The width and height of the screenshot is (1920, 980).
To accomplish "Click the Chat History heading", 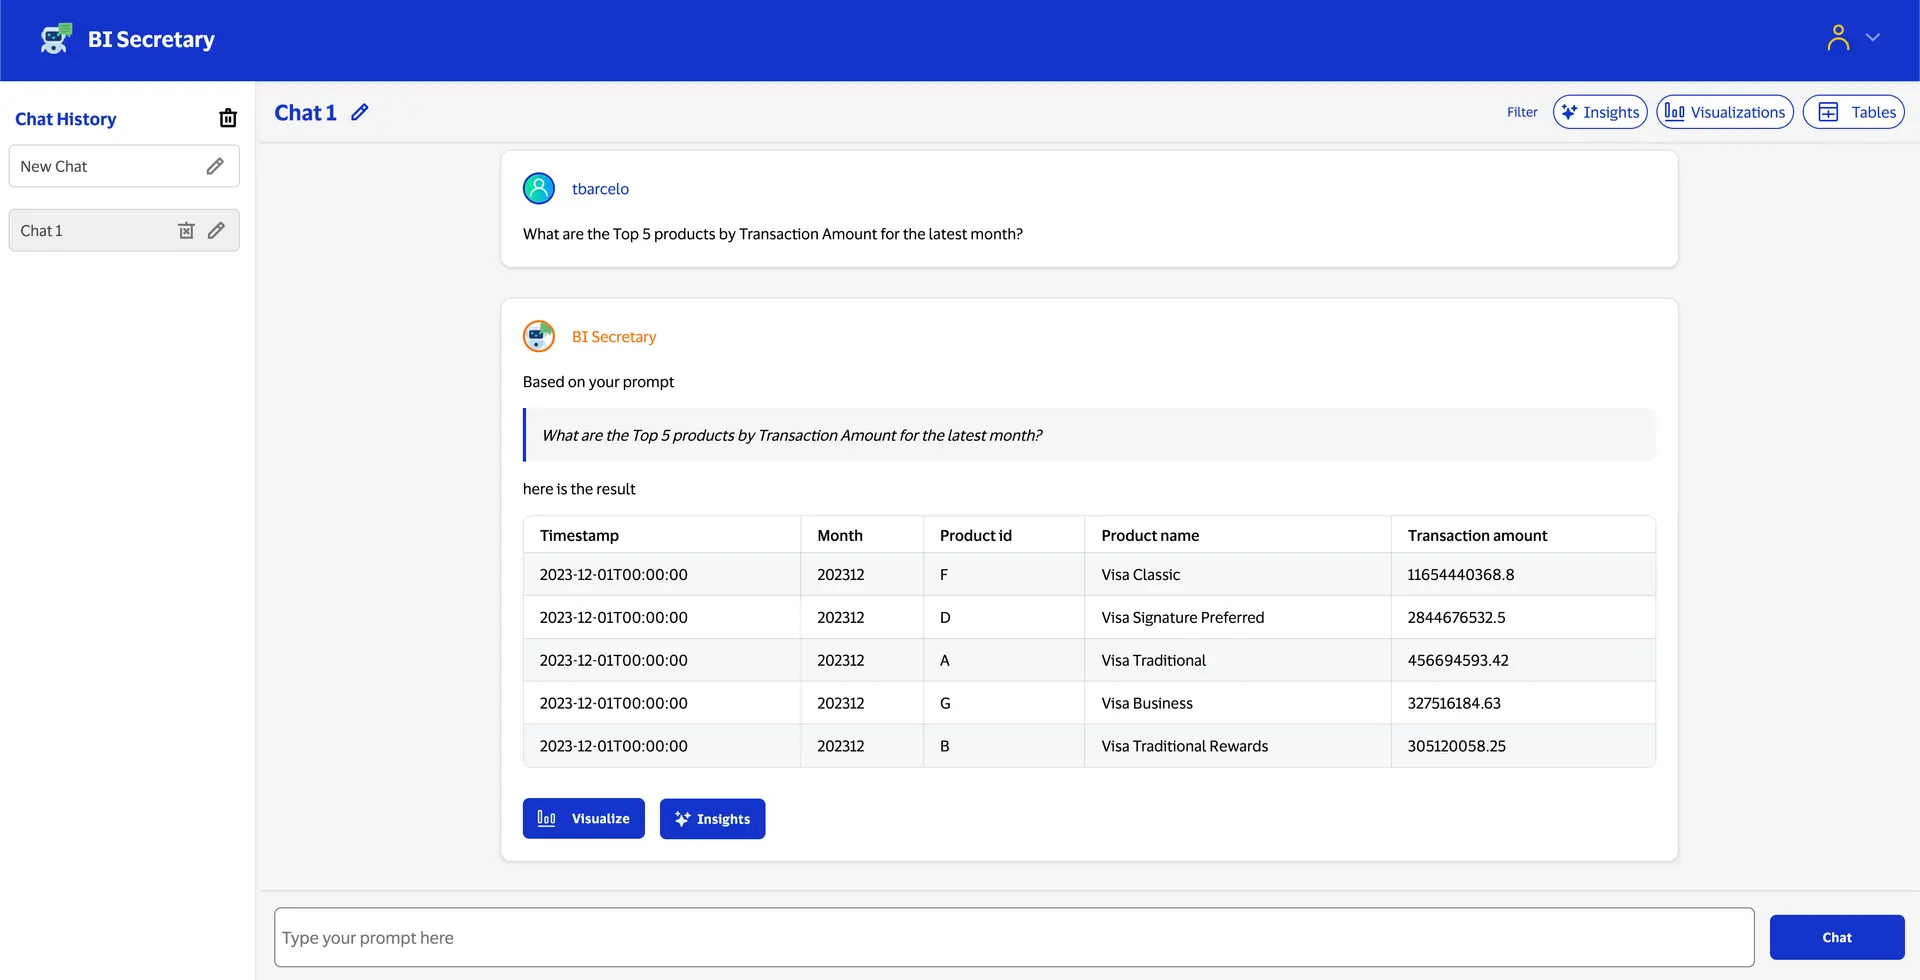I will coord(66,119).
